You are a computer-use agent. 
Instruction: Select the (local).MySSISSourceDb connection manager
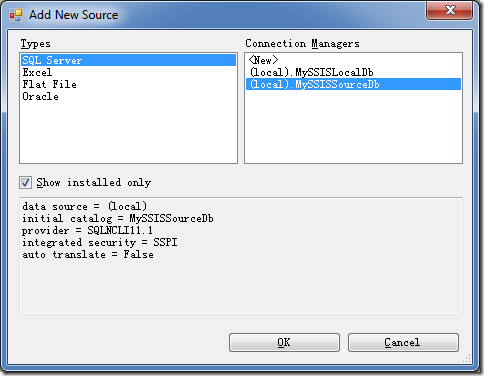[353, 84]
